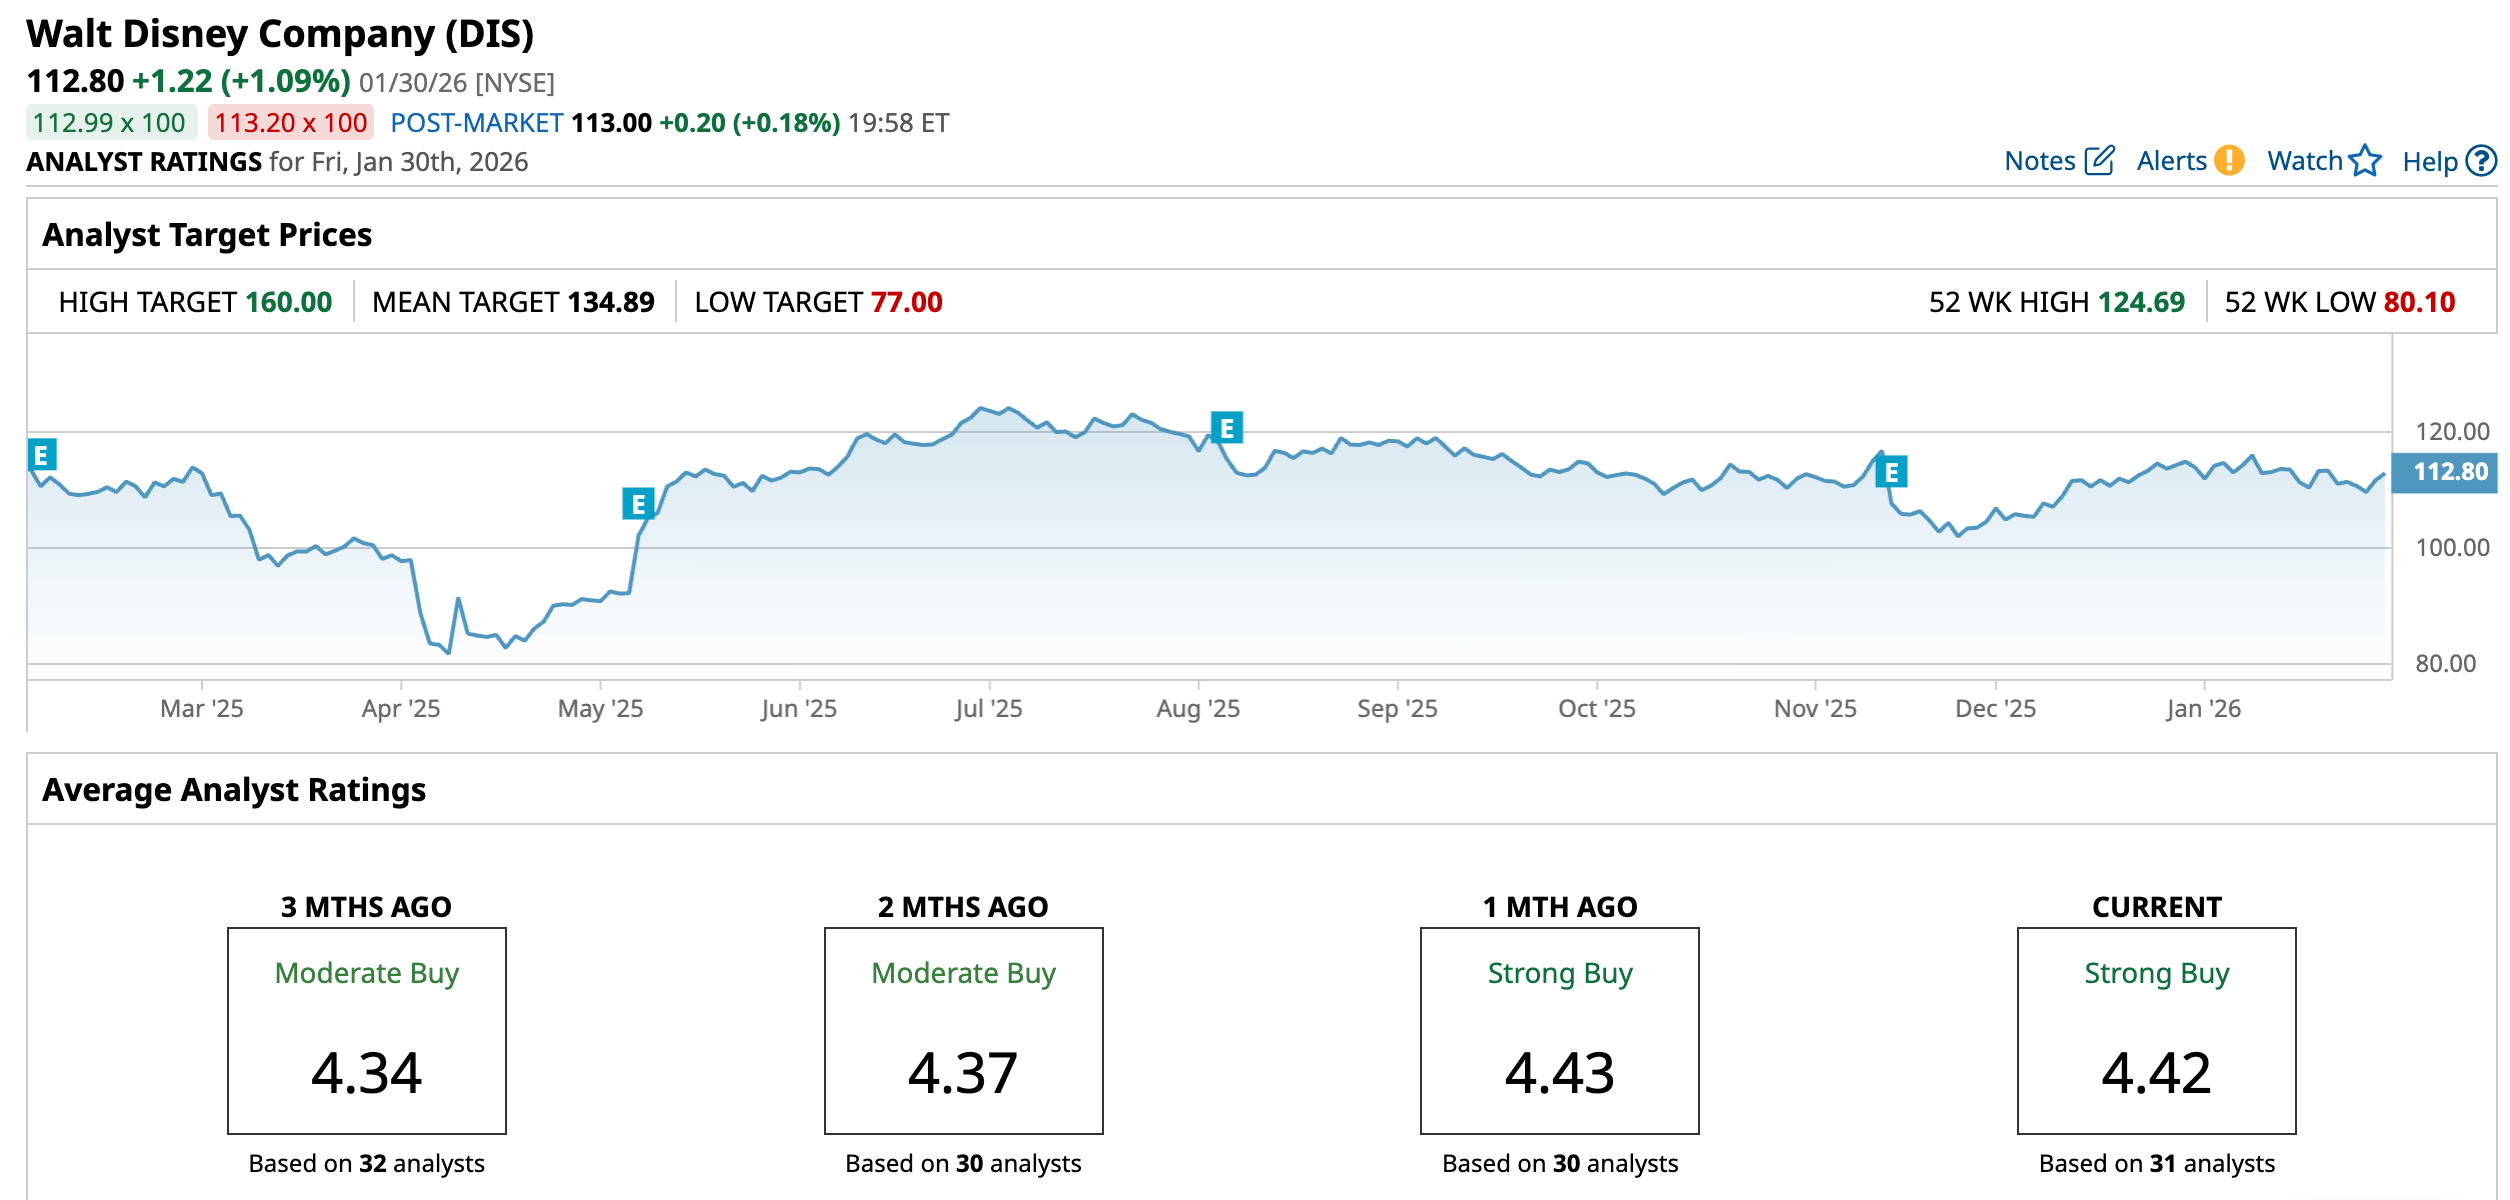This screenshot has height=1200, width=2510.
Task: Open the Alerts link
Action: pyautogui.click(x=2171, y=161)
